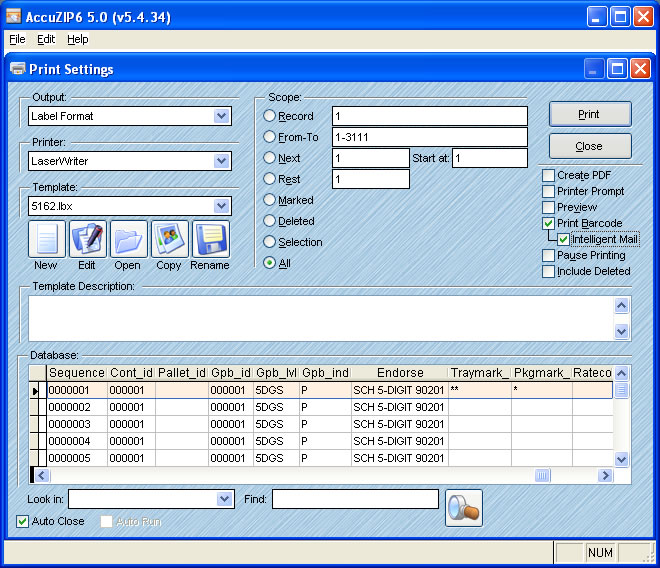Click the database vertical scrollbar thumb
This screenshot has width=660, height=568.
tap(621, 390)
